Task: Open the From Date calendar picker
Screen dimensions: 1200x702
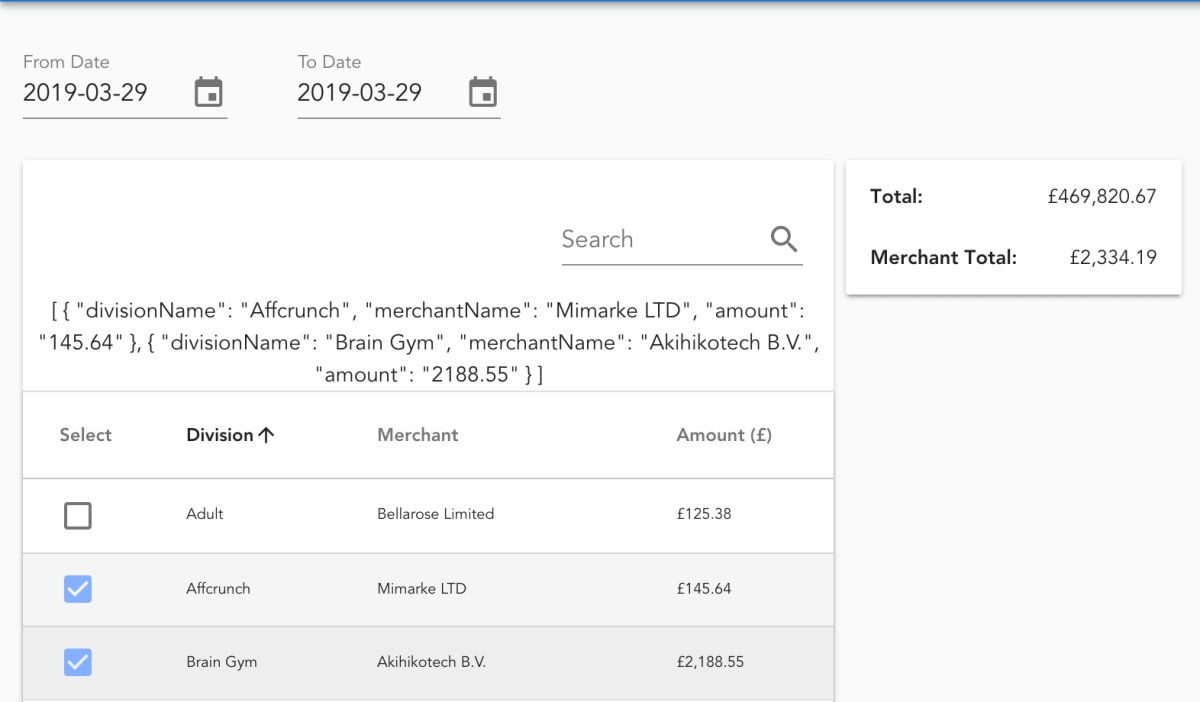Action: tap(208, 92)
